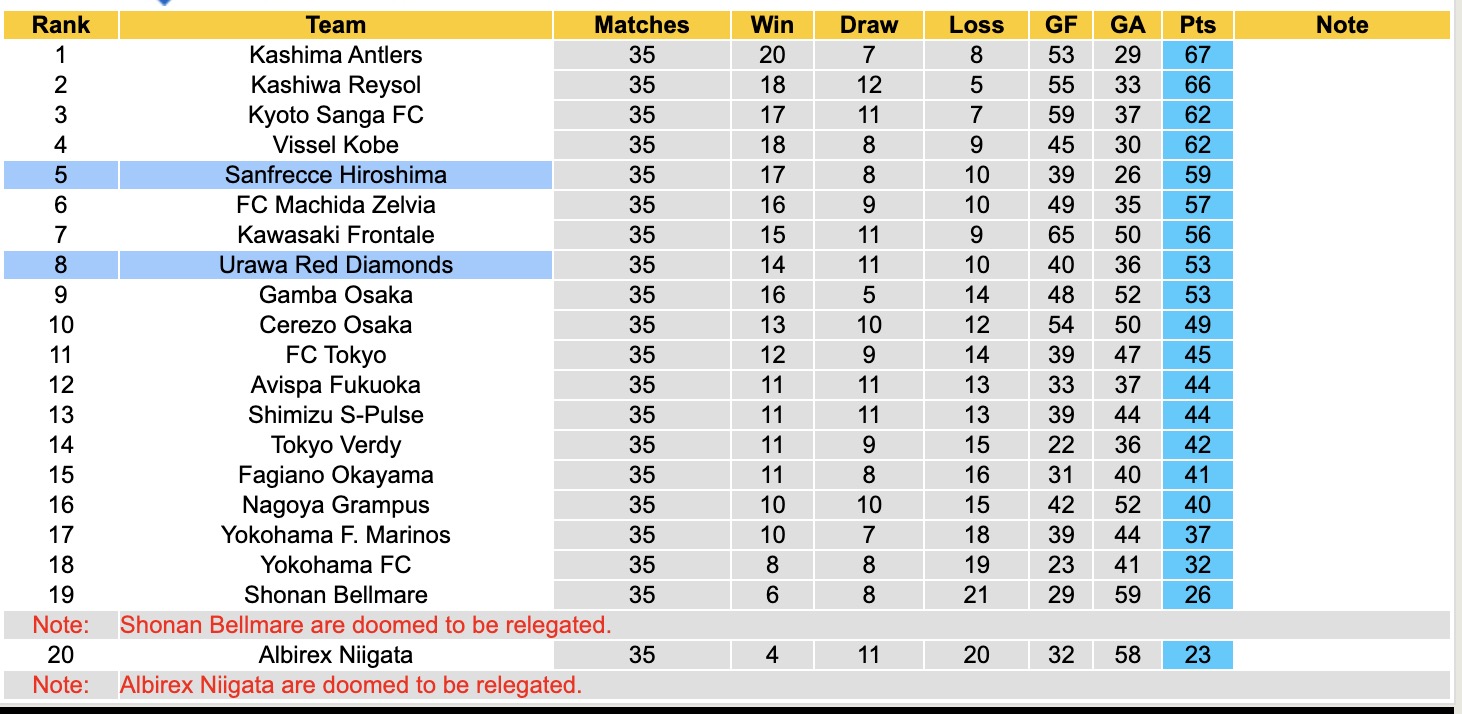Open the Vissel Kobe team entry
Screen dimensions: 1462x714
point(336,145)
